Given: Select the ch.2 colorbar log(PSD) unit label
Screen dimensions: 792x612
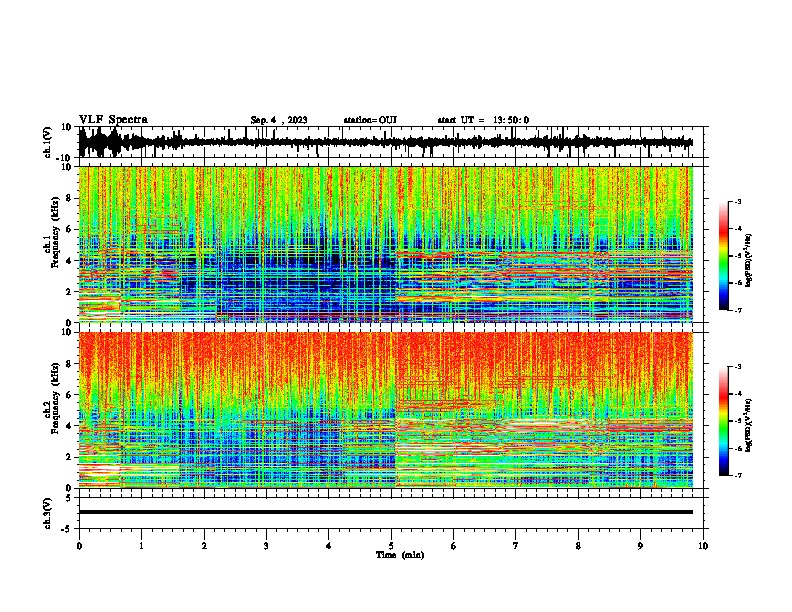Looking at the screenshot, I should click(748, 425).
